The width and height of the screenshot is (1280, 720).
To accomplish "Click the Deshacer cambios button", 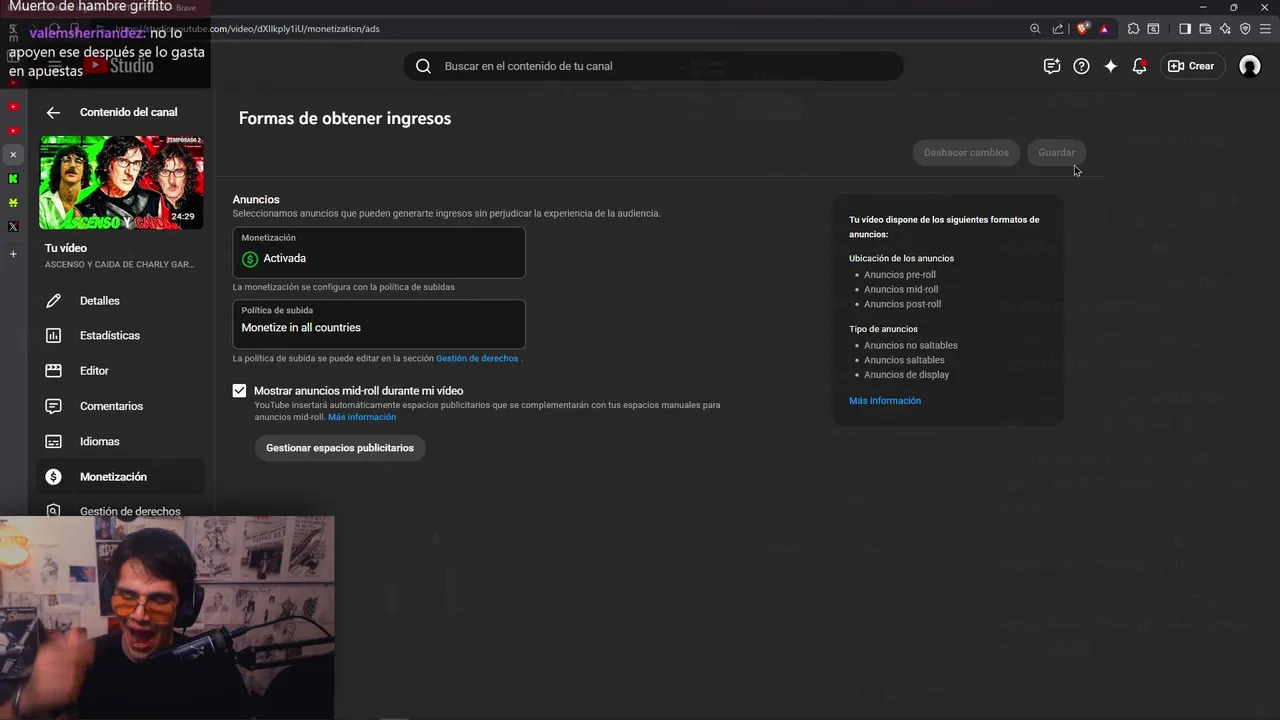I will [966, 153].
